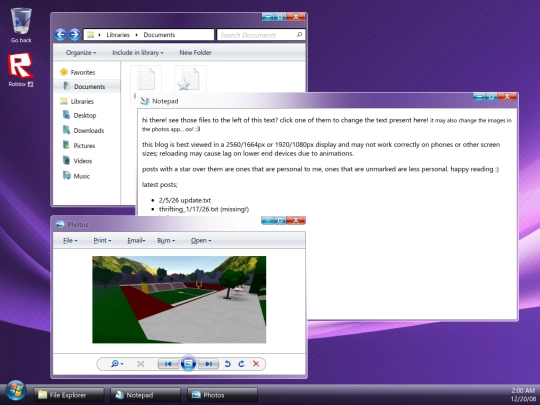Screen dimensions: 540x405
Task: Switch to Photos in the taskbar
Action: pyautogui.click(x=222, y=395)
